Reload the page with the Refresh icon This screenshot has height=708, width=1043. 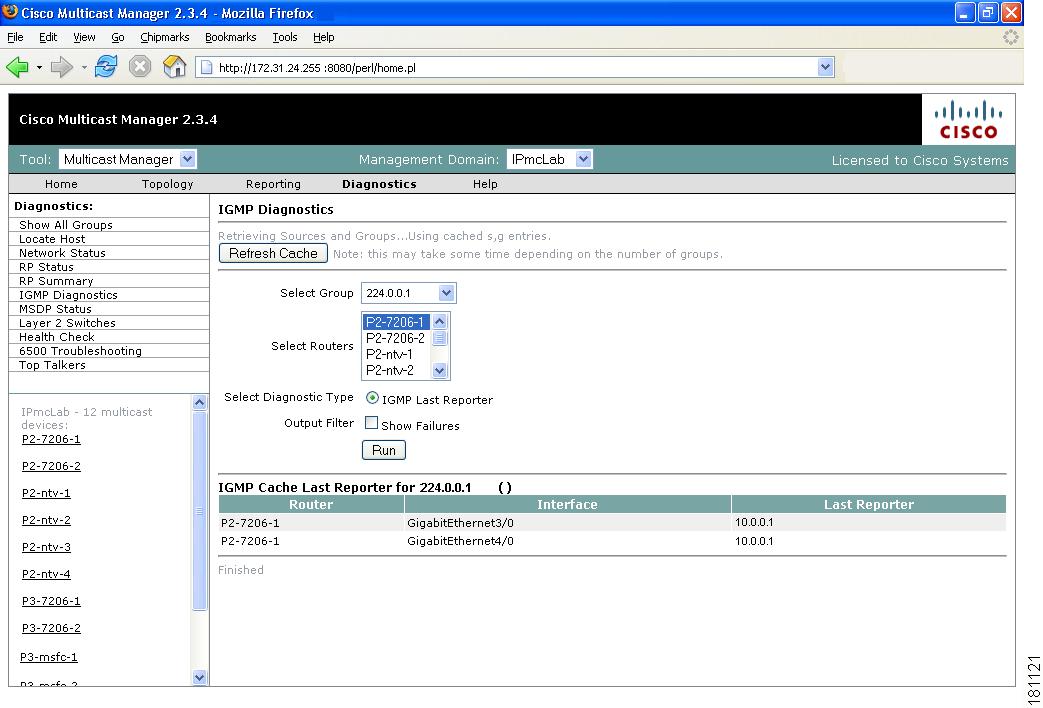[x=106, y=67]
